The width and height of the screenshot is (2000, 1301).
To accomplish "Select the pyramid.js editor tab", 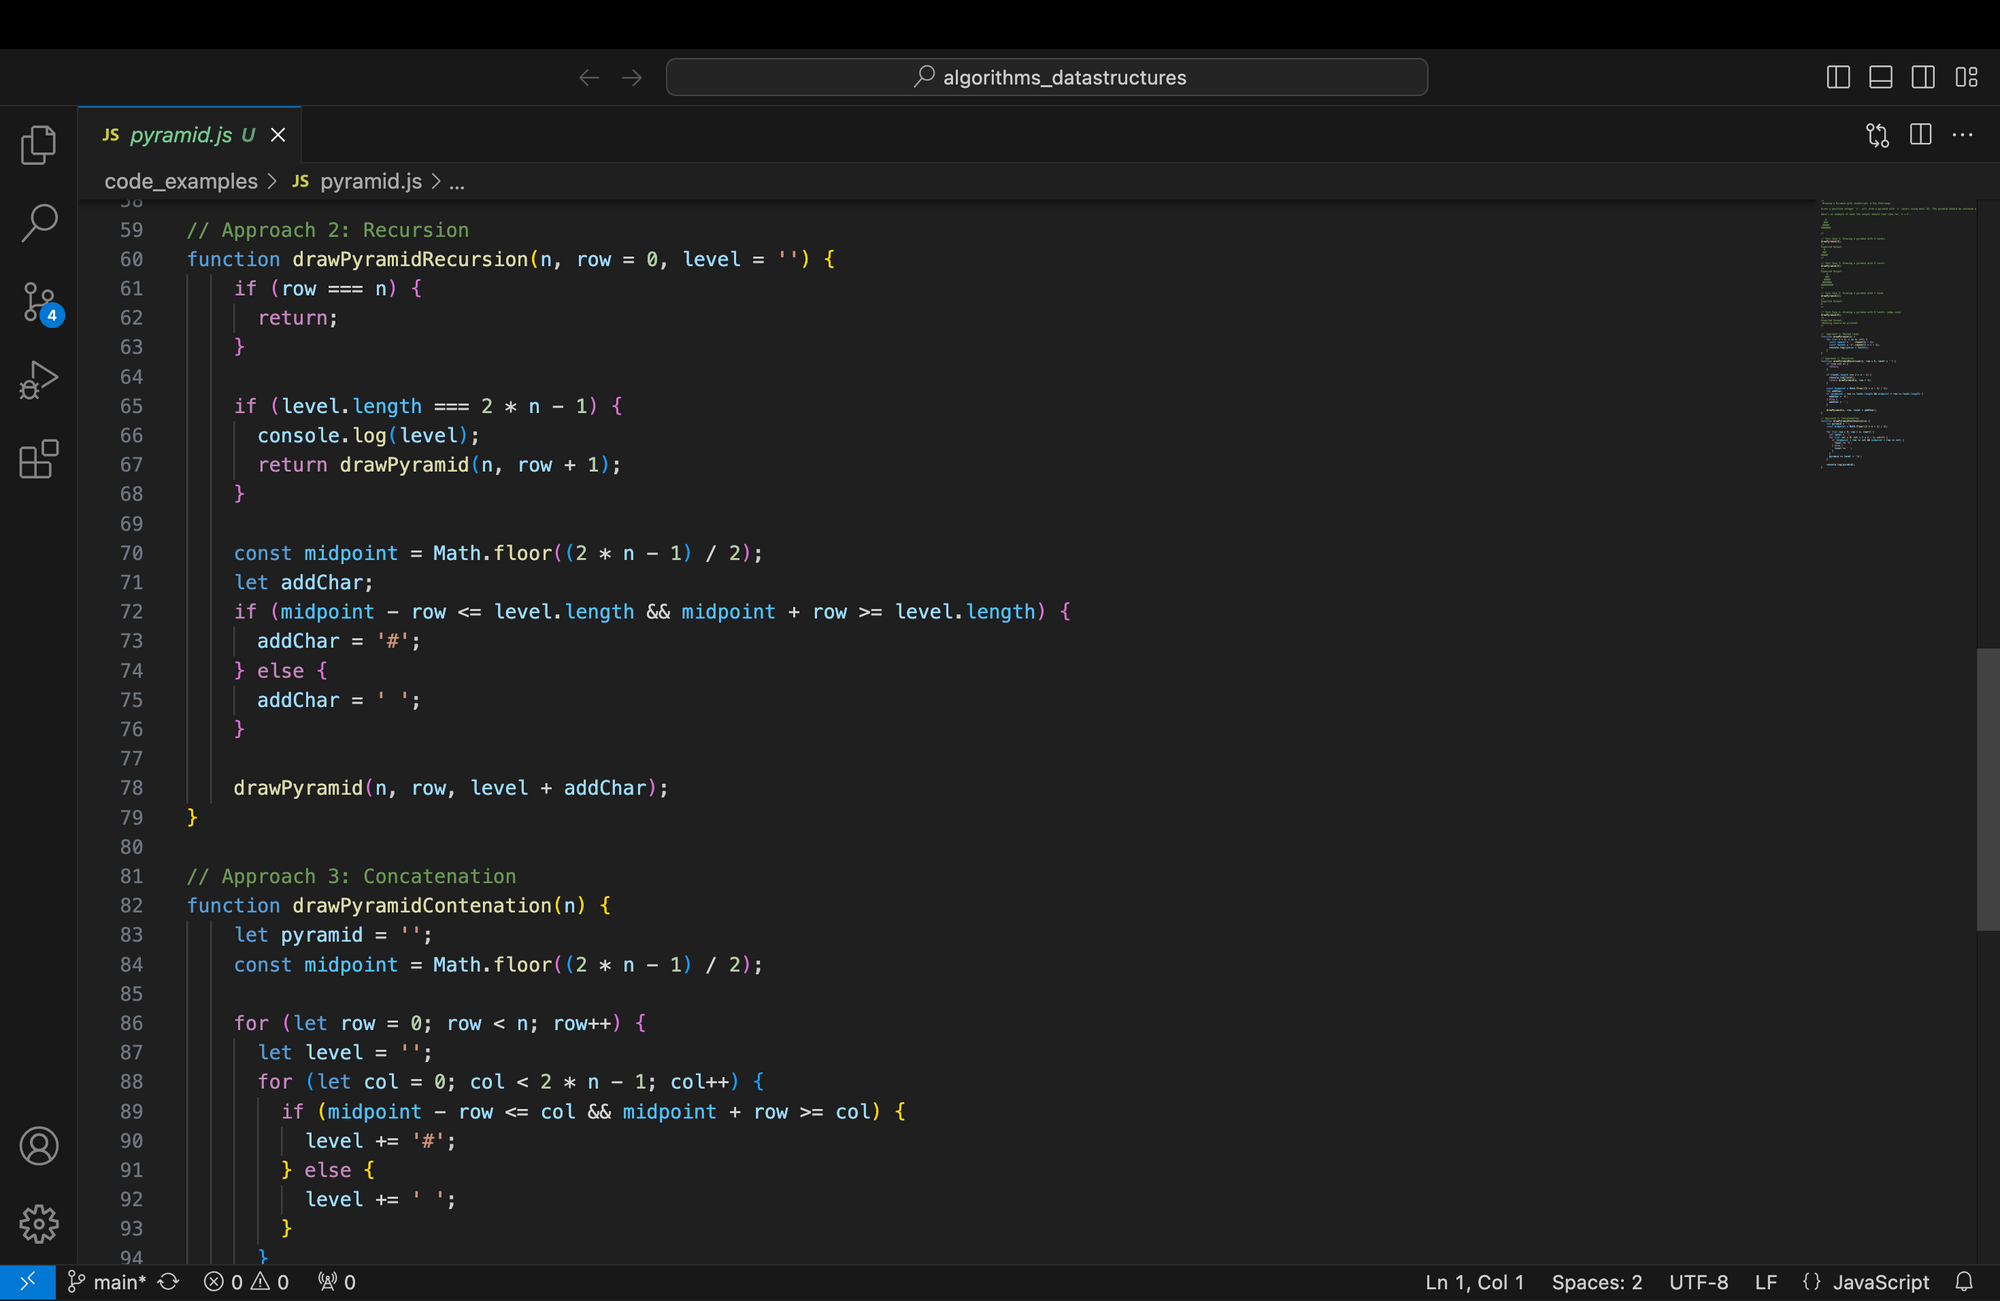I will point(180,134).
